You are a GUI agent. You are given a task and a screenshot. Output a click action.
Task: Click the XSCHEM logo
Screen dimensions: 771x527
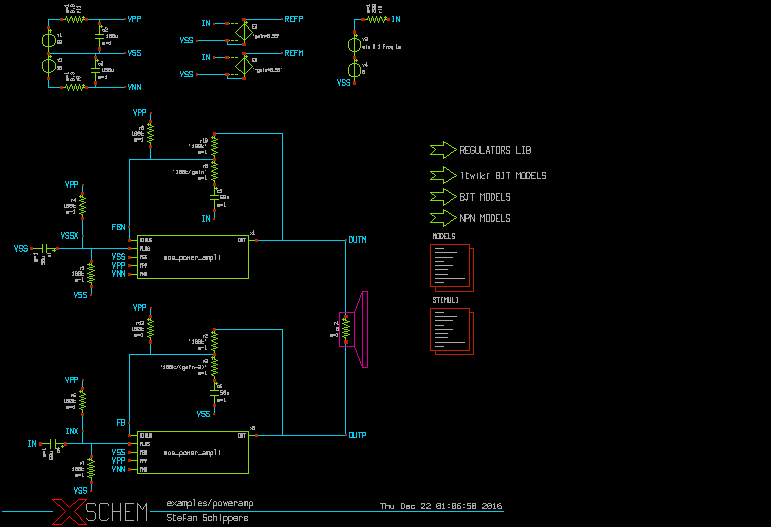click(x=100, y=512)
